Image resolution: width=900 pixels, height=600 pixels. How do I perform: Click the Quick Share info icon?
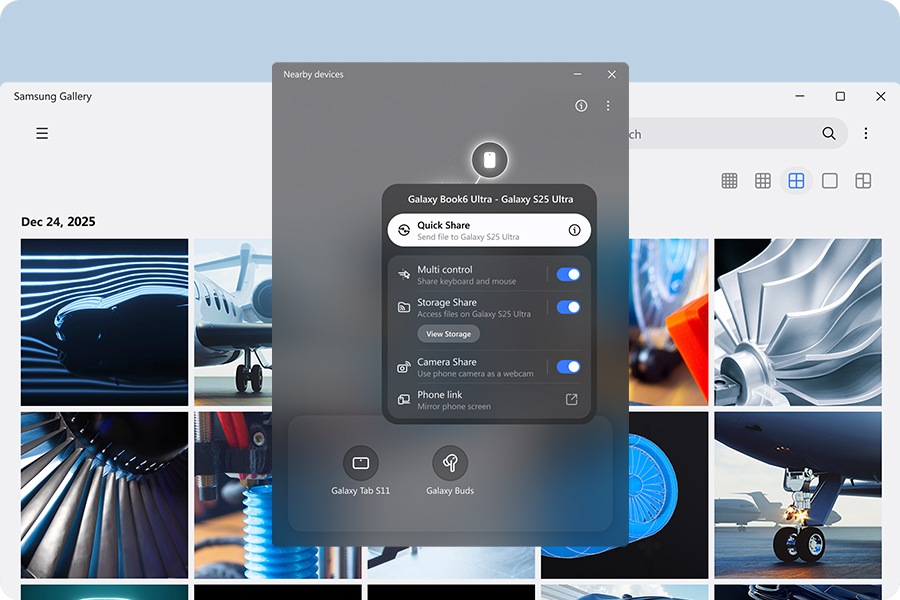574,230
